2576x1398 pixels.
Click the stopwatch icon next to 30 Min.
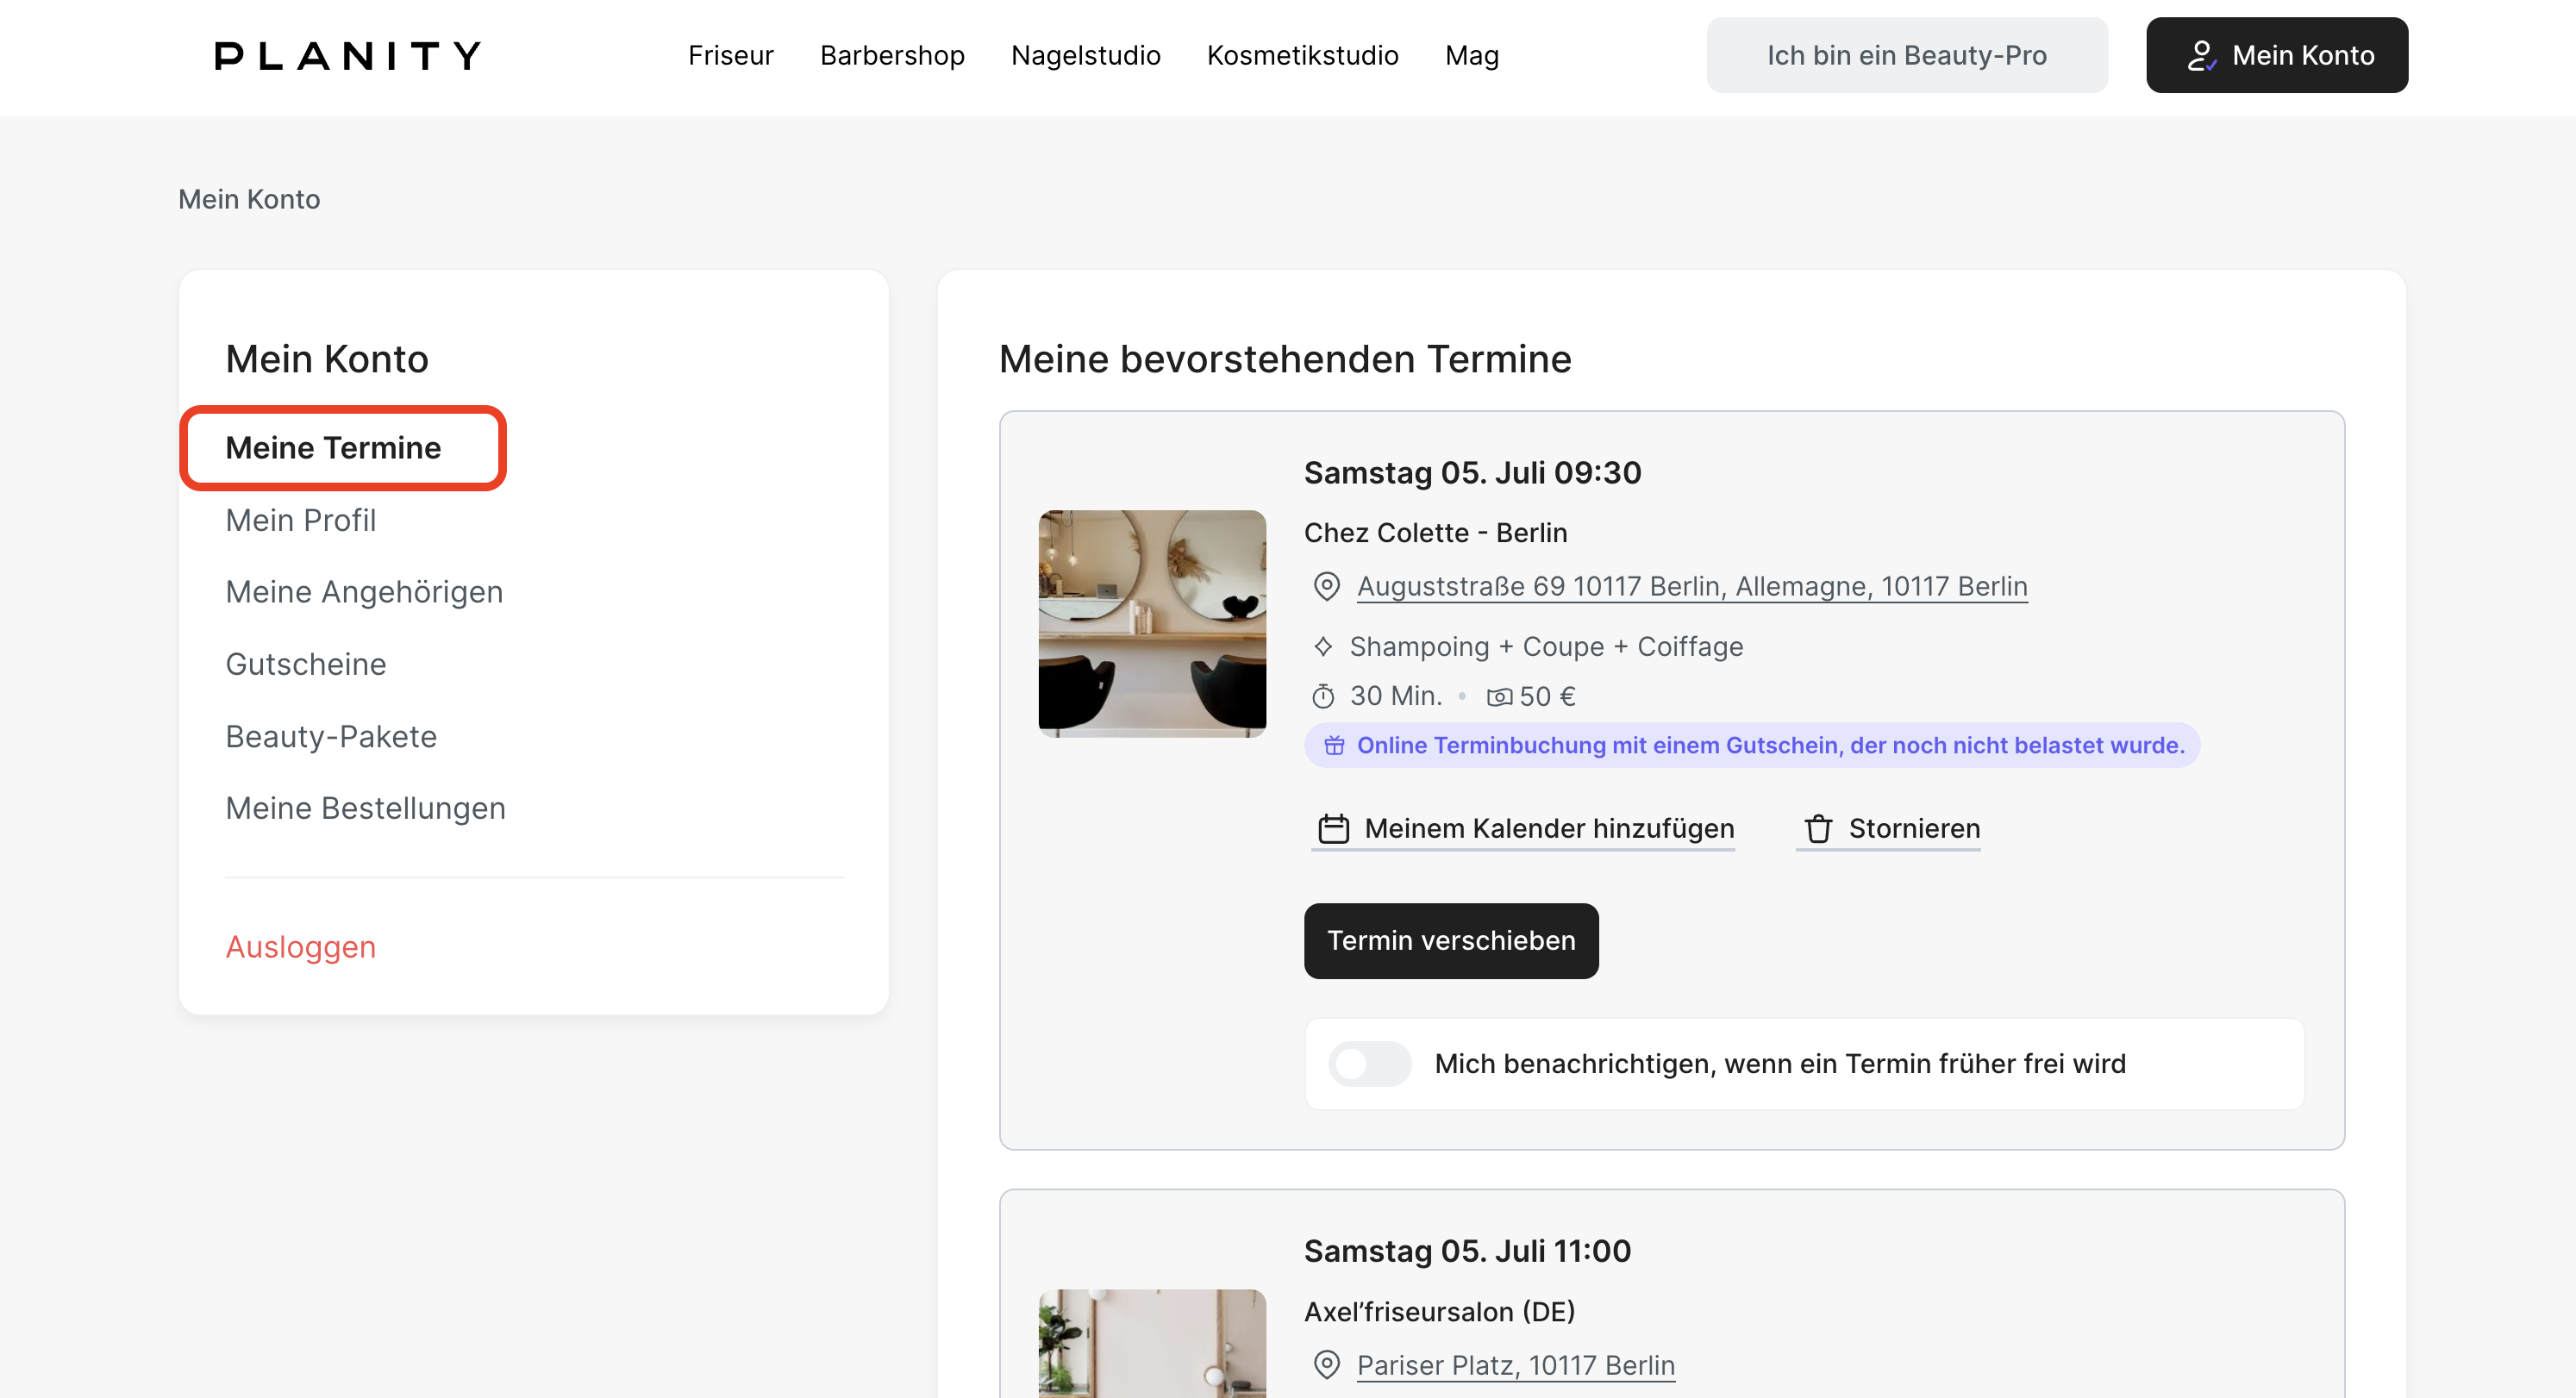[1324, 696]
